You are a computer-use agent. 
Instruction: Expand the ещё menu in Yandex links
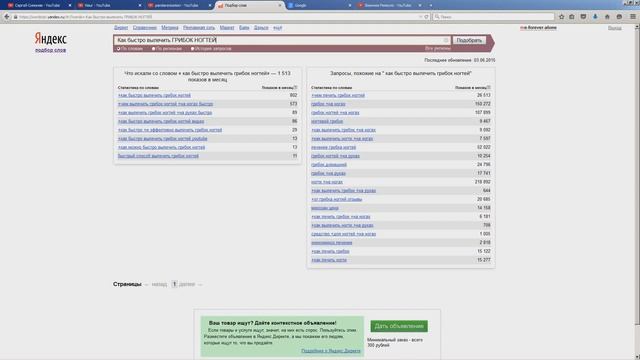point(278,28)
